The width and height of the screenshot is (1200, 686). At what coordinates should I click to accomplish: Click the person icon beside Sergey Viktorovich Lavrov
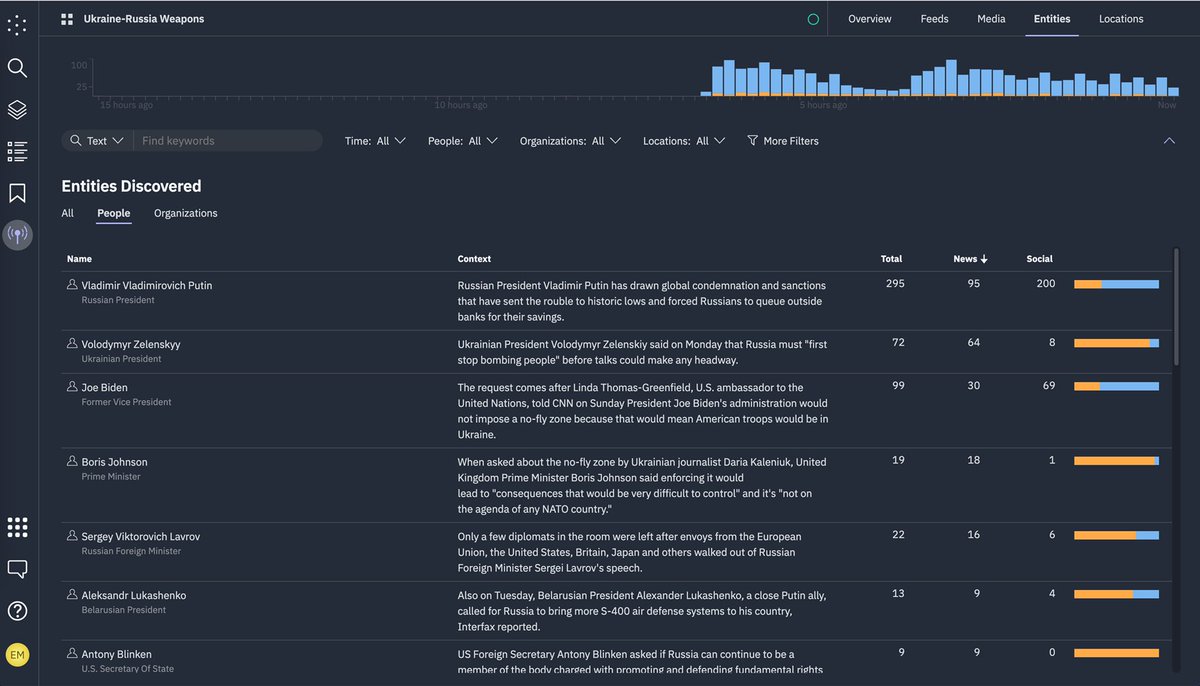(x=72, y=537)
